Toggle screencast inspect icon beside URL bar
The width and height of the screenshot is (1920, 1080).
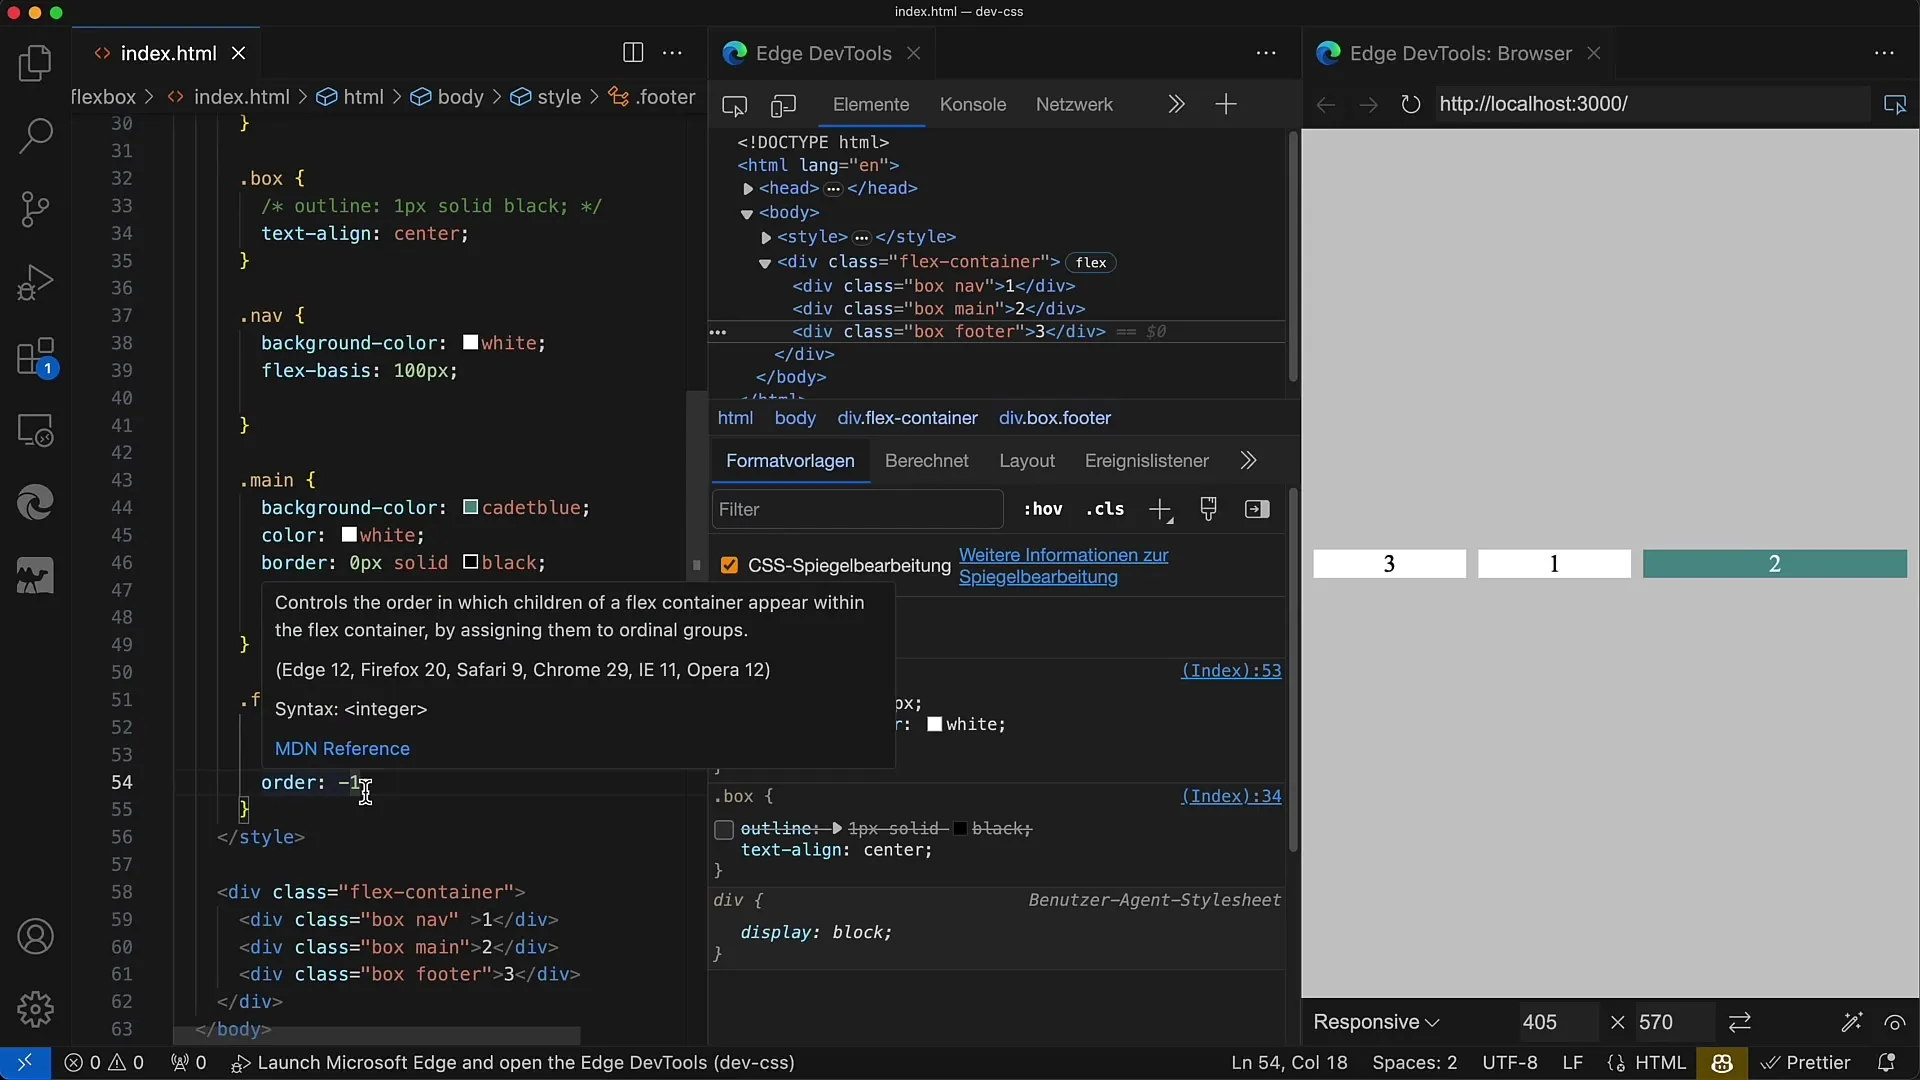point(1895,104)
